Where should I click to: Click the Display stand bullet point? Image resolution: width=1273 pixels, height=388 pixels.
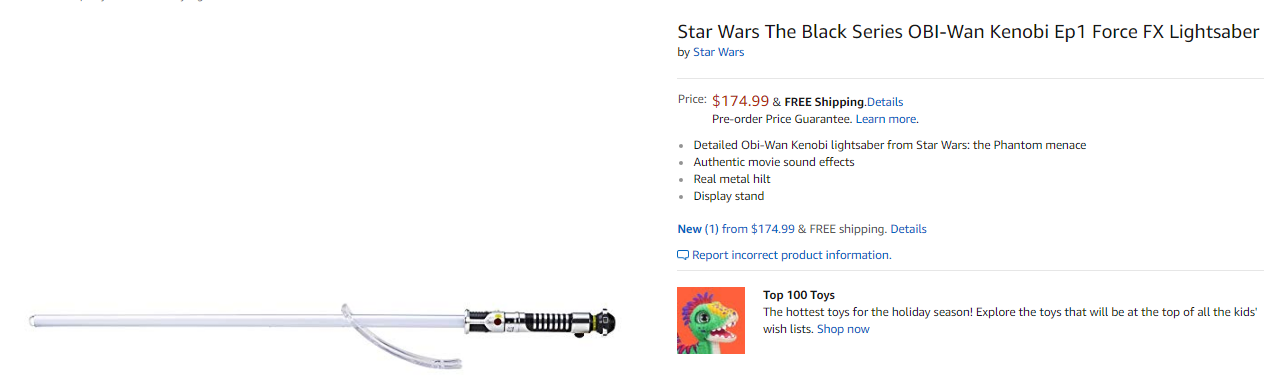(x=729, y=196)
